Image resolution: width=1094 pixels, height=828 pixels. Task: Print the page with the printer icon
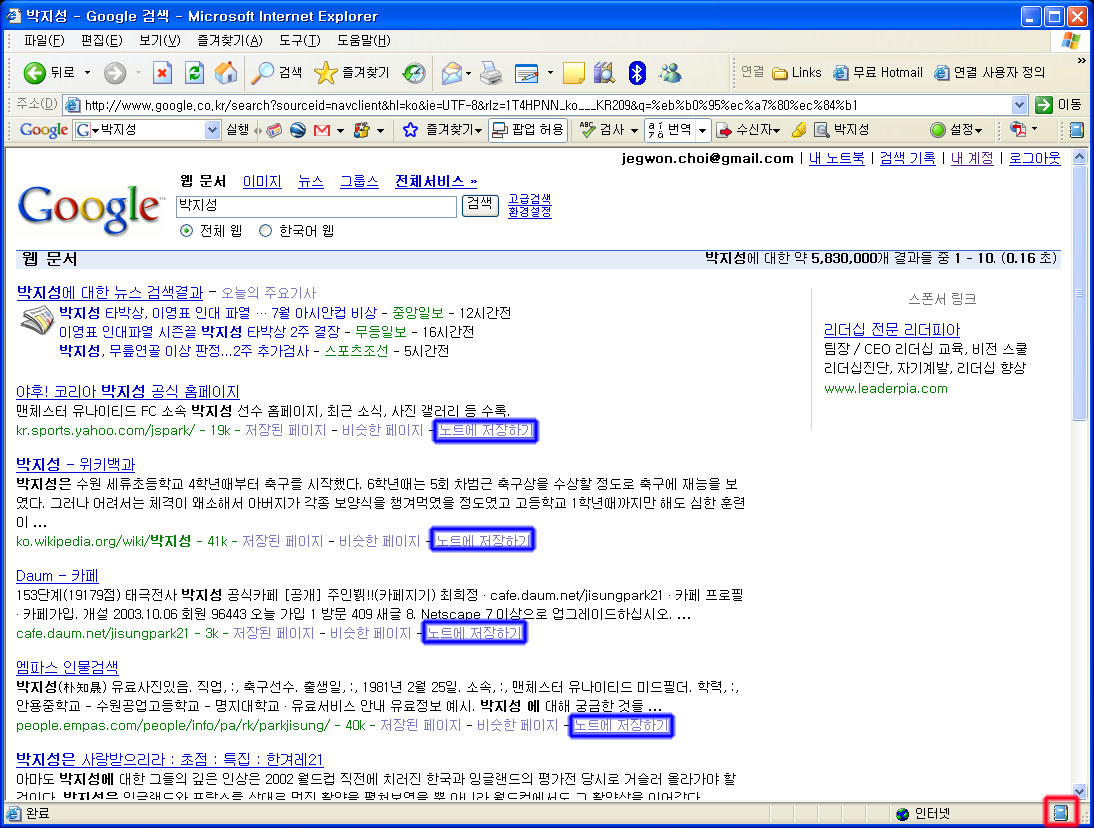pyautogui.click(x=492, y=73)
